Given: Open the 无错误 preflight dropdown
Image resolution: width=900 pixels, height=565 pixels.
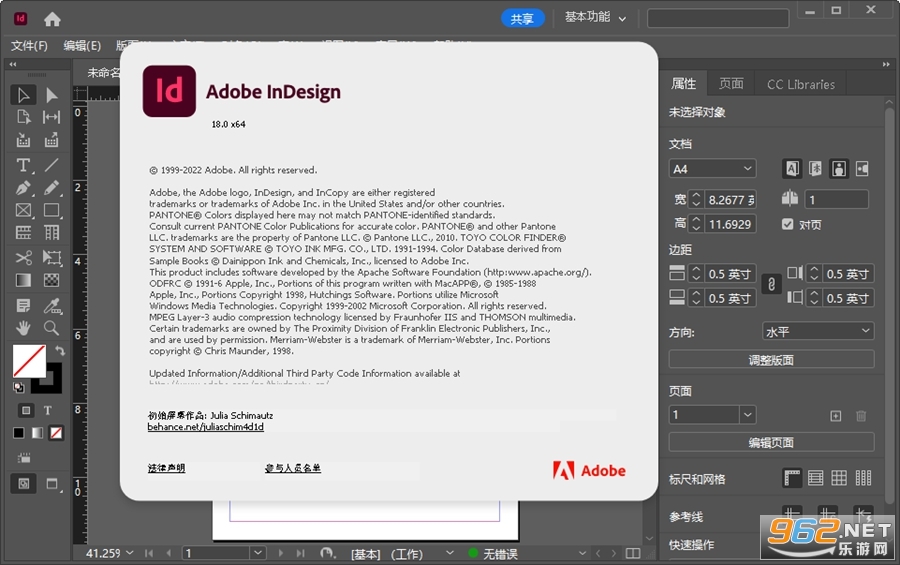Looking at the screenshot, I should [x=582, y=553].
